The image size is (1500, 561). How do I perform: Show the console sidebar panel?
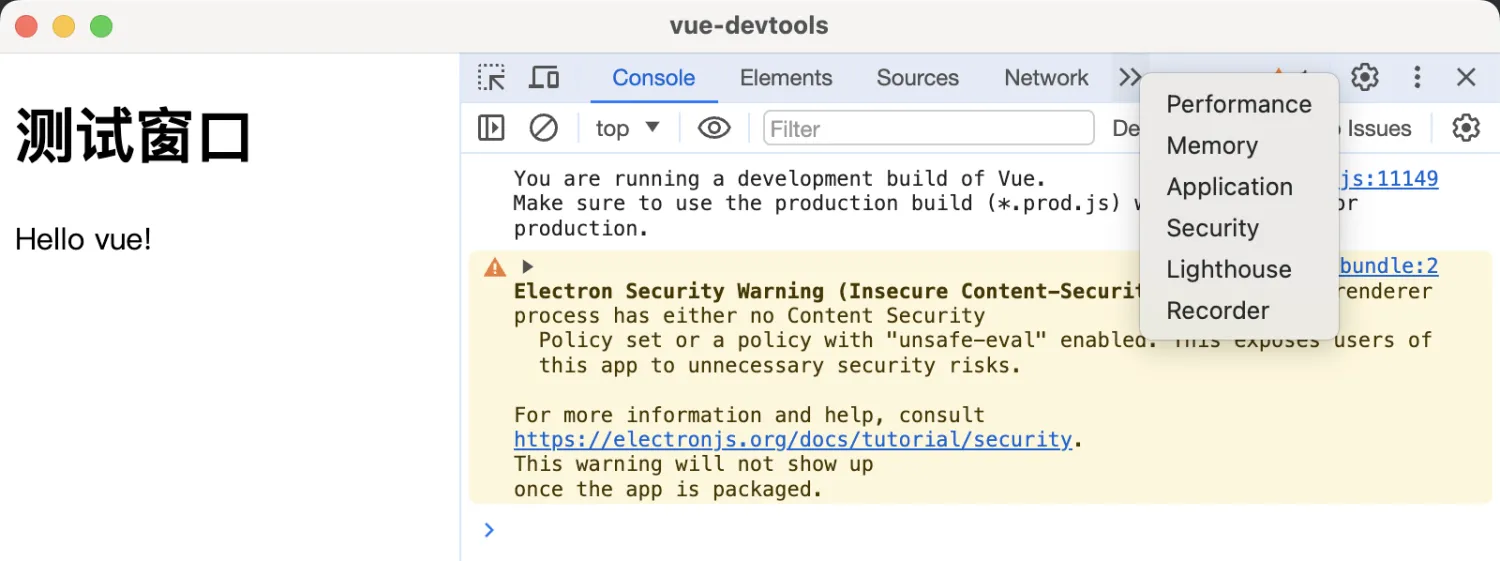(491, 128)
